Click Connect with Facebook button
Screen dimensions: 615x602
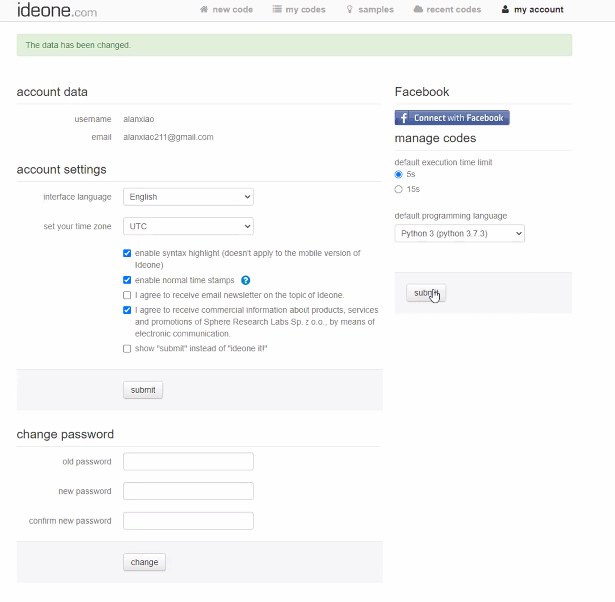(x=452, y=118)
